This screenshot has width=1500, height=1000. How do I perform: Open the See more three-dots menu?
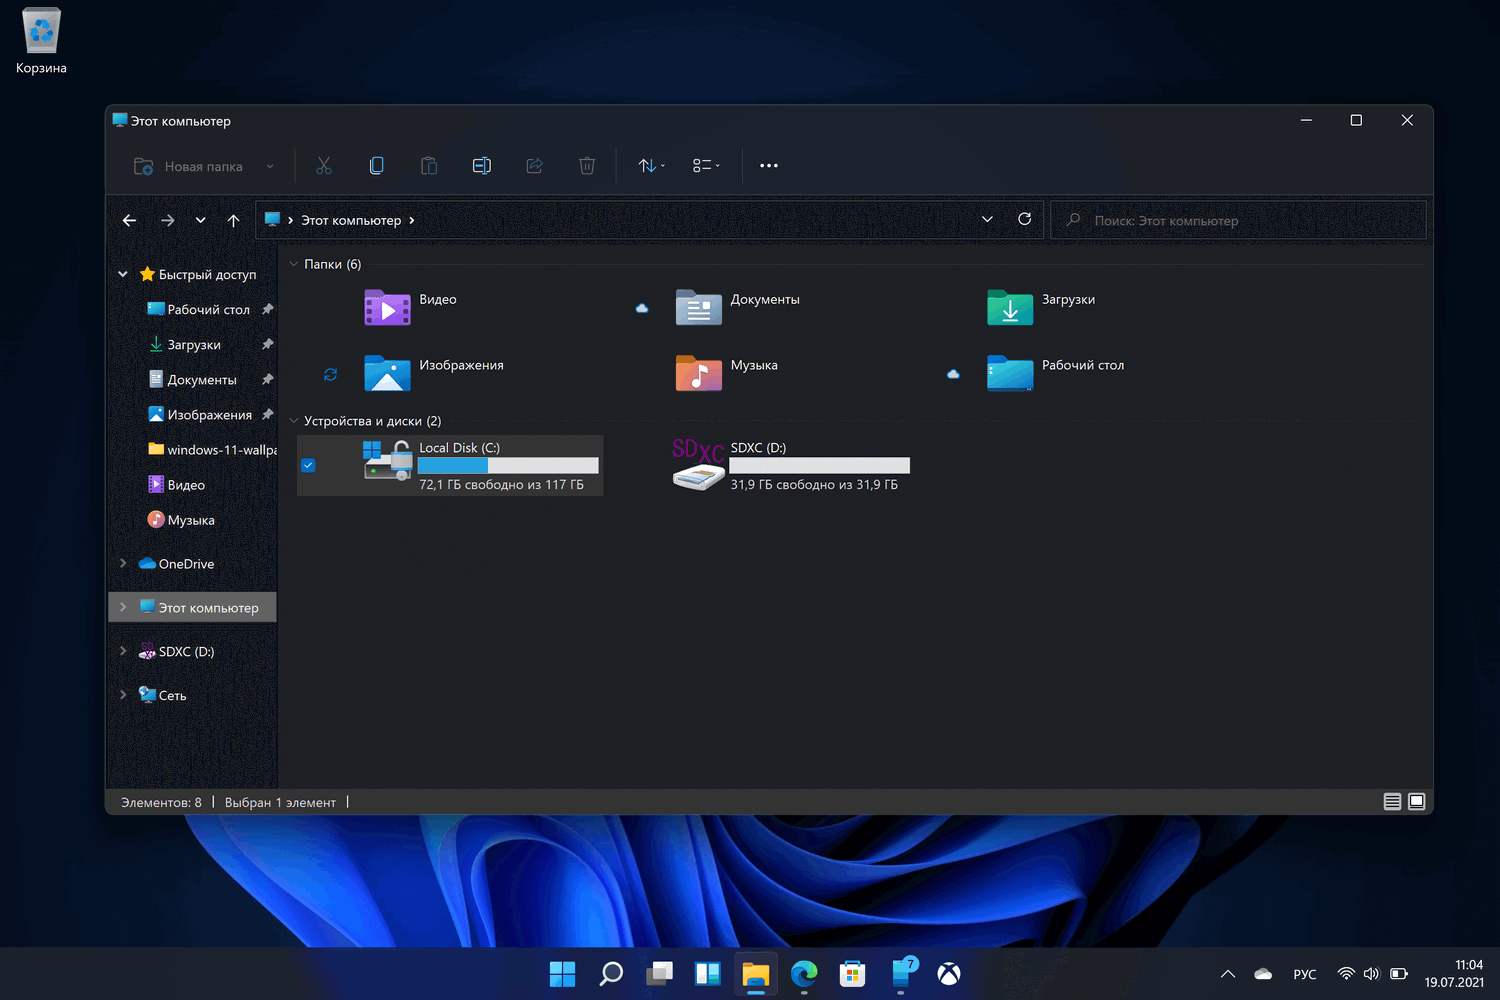click(x=769, y=166)
